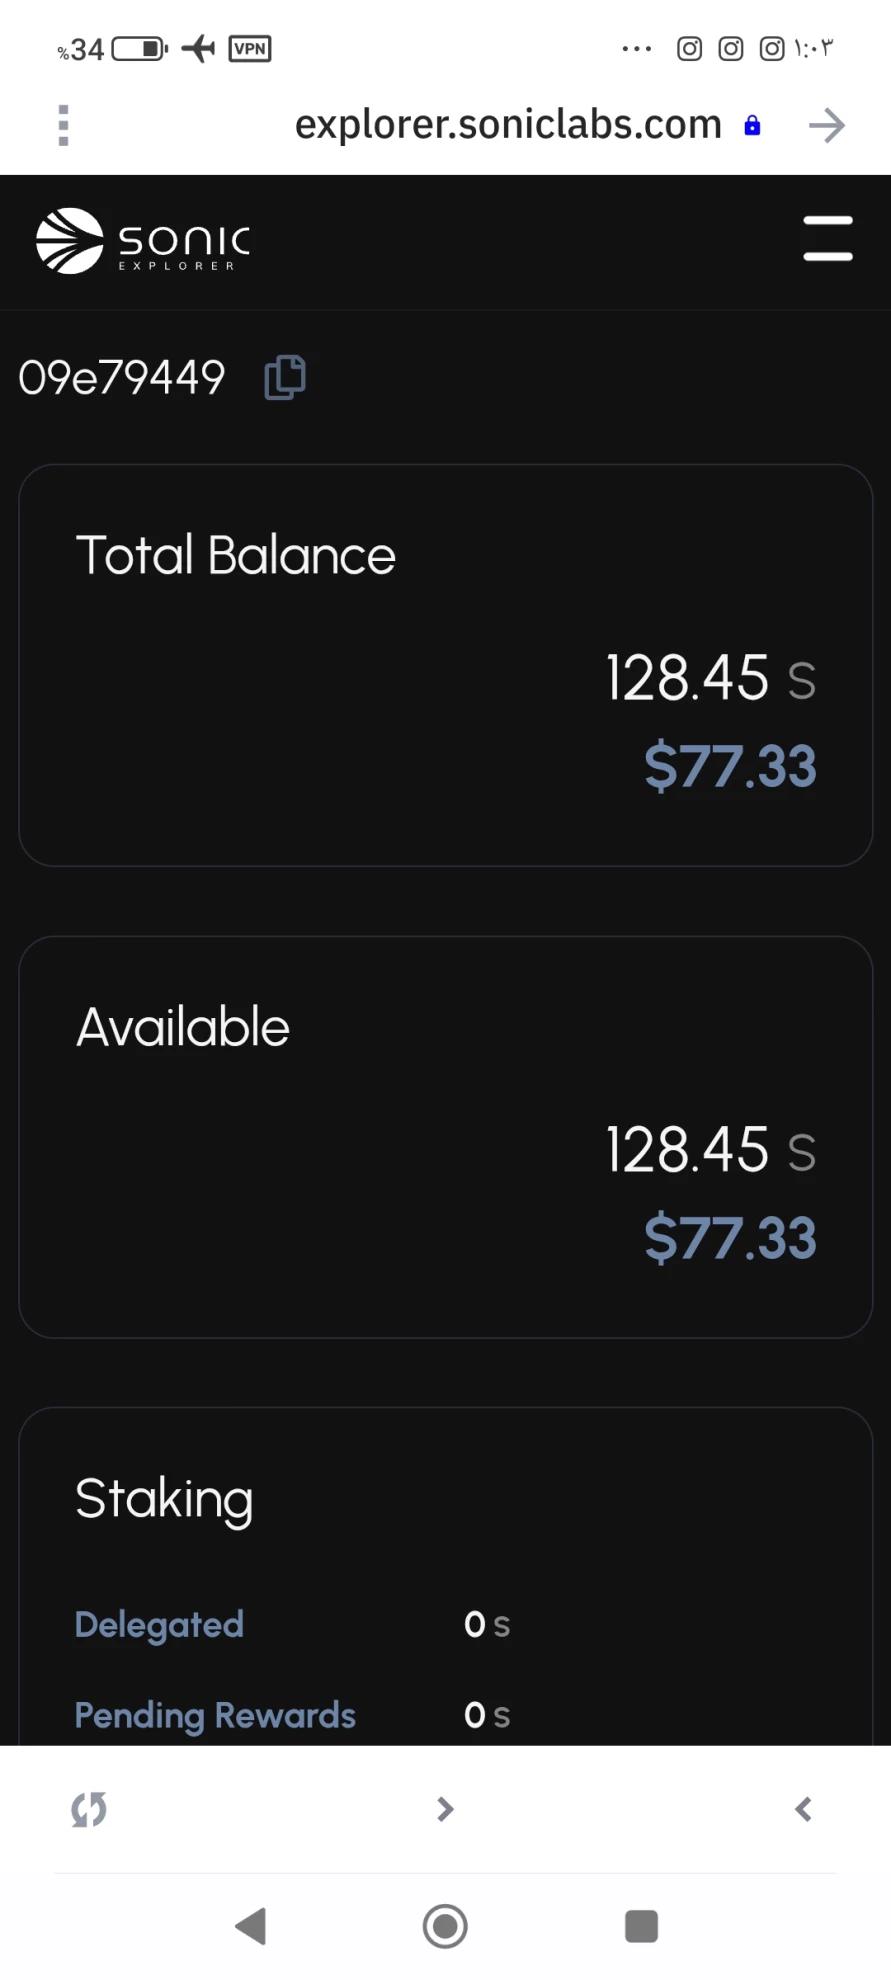Screen dimensions: 891x1980
Task: Tap the VPN status bar indicator
Action: pos(250,48)
